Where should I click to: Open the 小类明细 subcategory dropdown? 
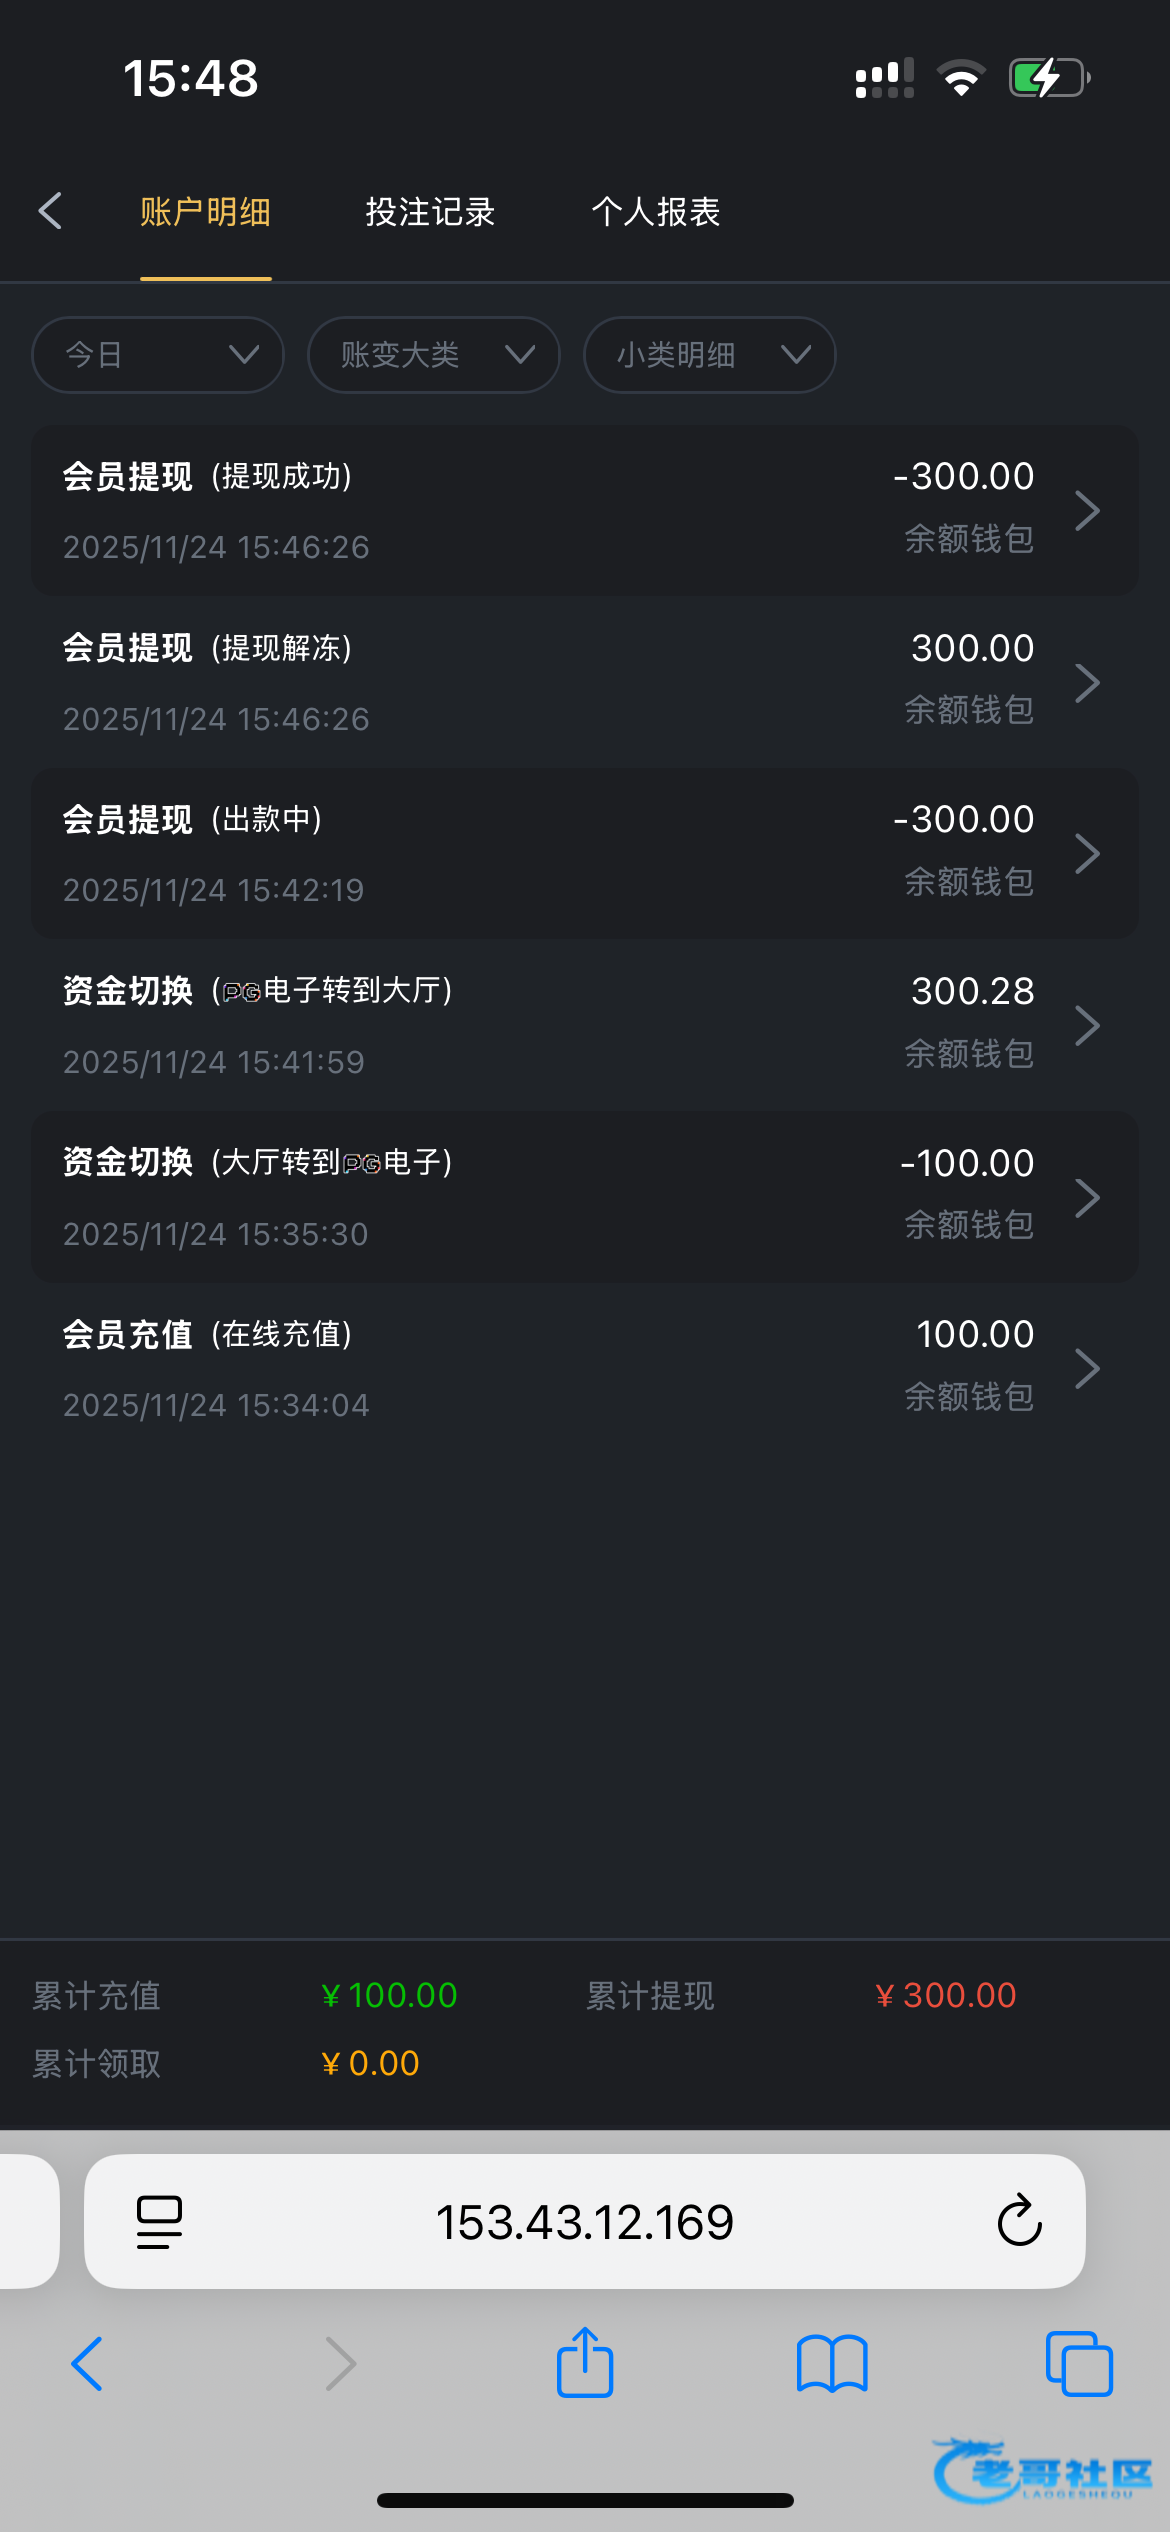point(709,355)
